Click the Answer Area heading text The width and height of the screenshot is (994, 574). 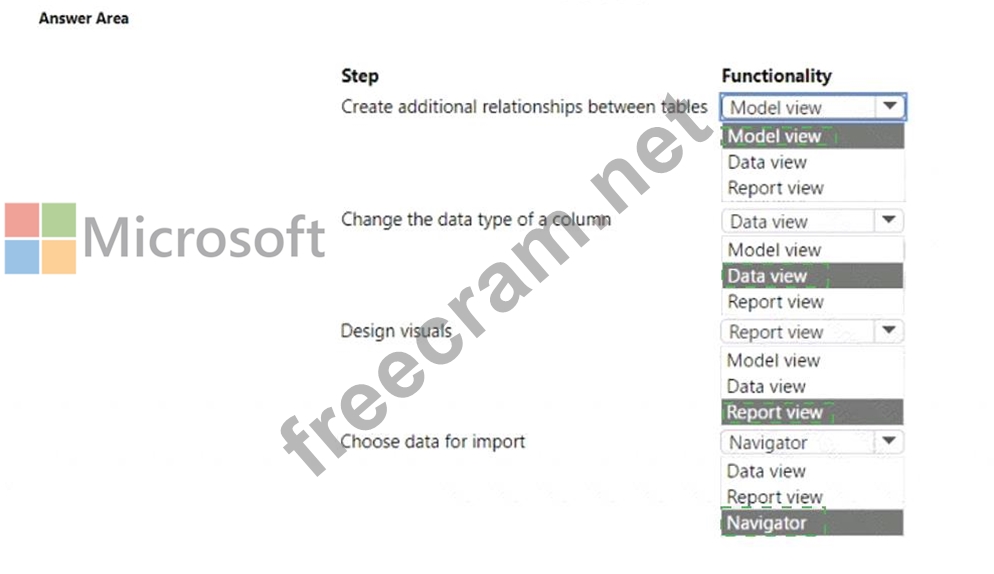pos(84,18)
